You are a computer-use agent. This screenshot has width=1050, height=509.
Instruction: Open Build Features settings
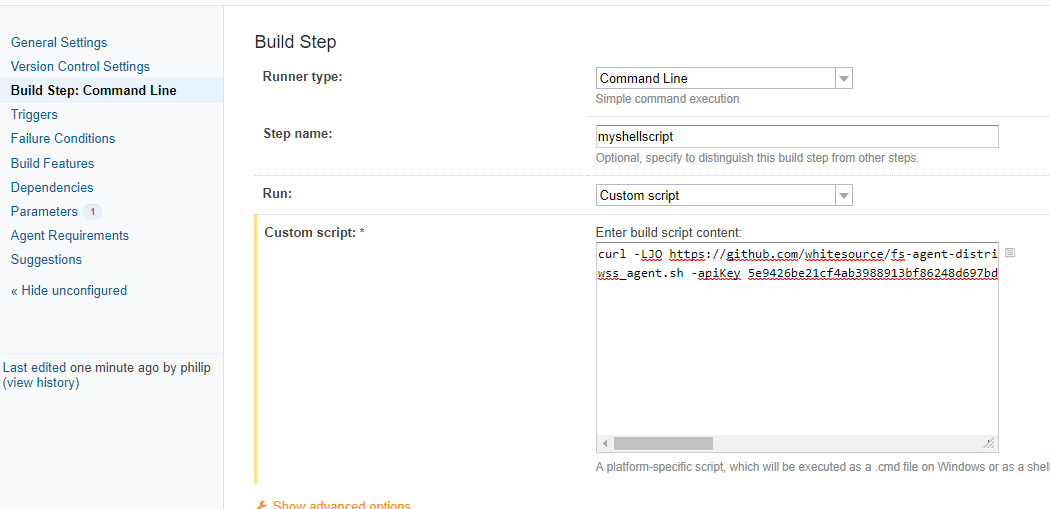52,163
